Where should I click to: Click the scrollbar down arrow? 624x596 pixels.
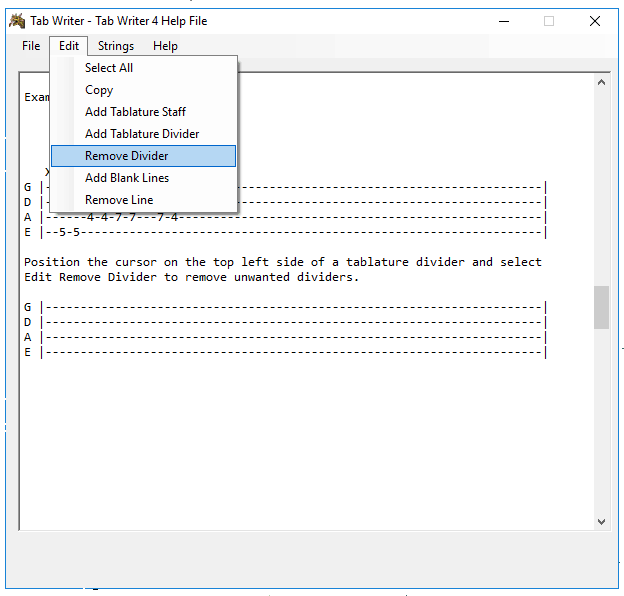601,522
